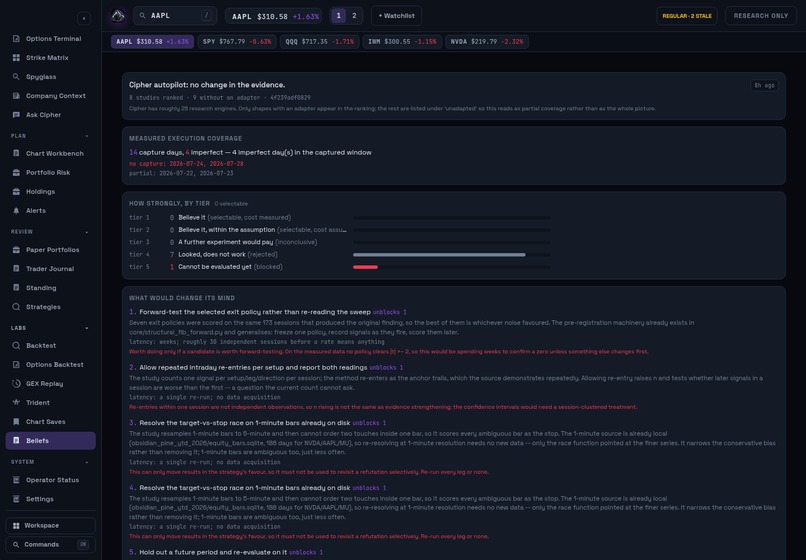Click the Strategies icon

(x=16, y=306)
